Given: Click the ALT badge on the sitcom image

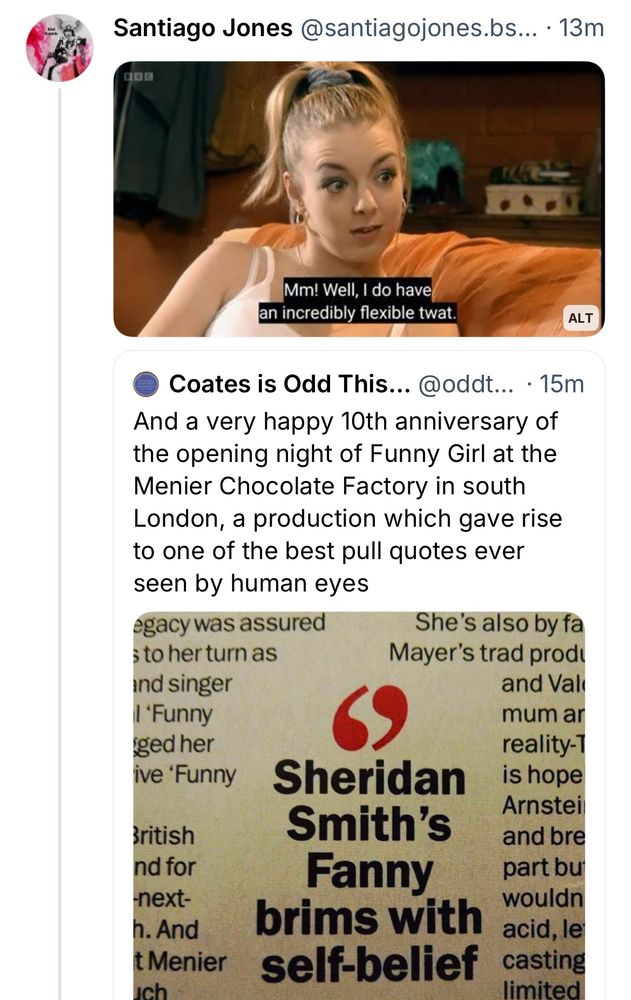Looking at the screenshot, I should [582, 318].
